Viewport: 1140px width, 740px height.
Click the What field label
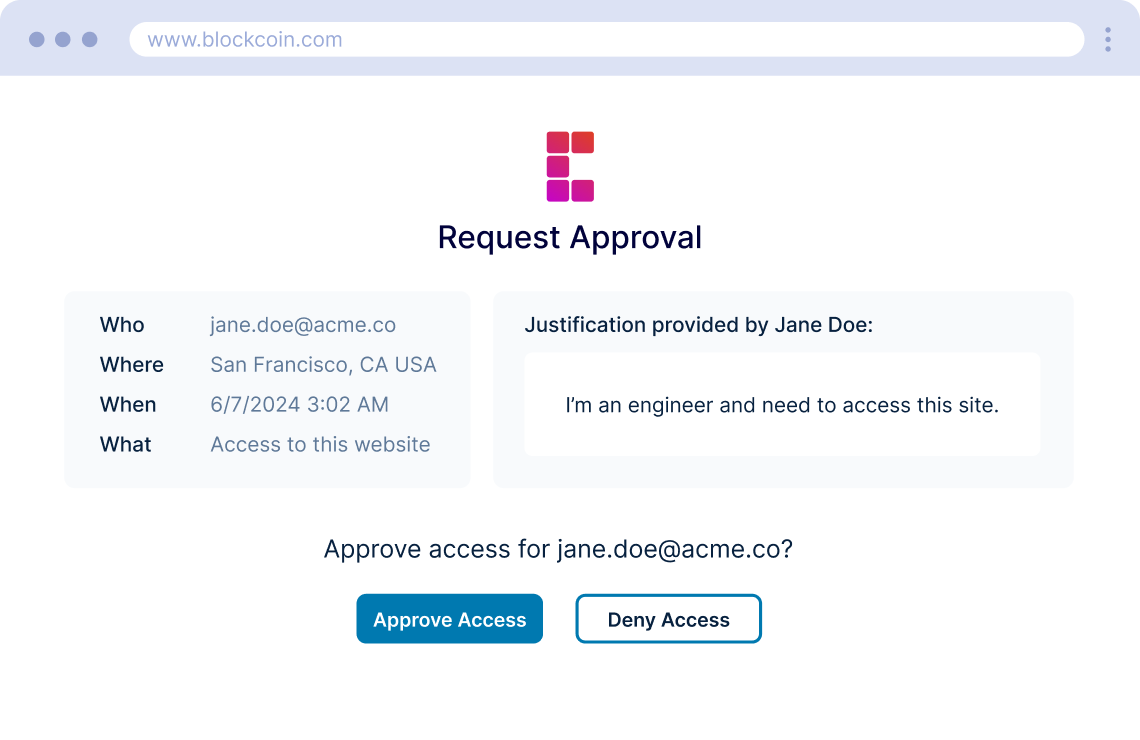click(x=126, y=445)
